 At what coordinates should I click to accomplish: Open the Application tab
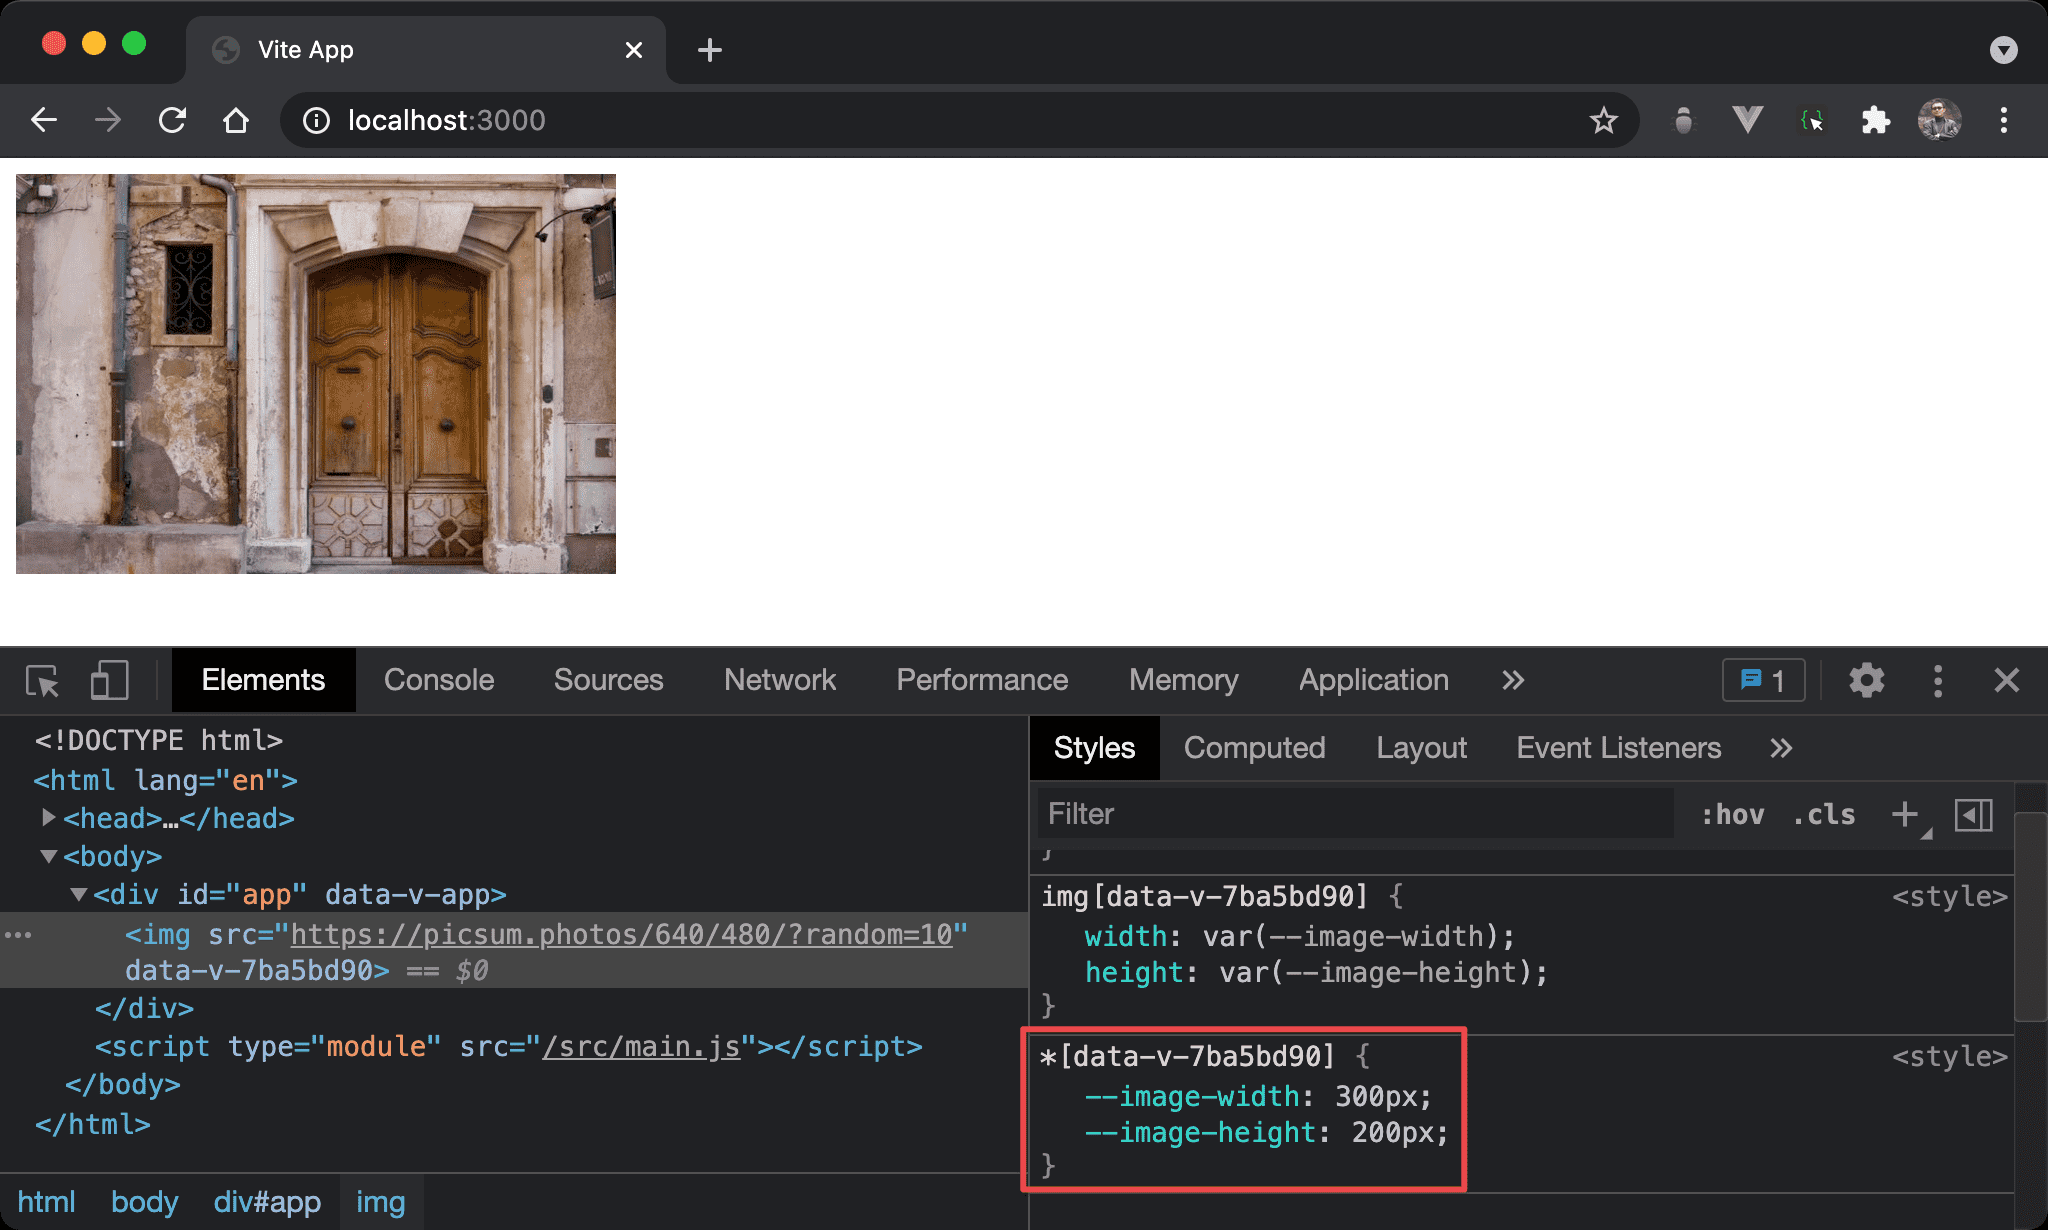tap(1373, 680)
